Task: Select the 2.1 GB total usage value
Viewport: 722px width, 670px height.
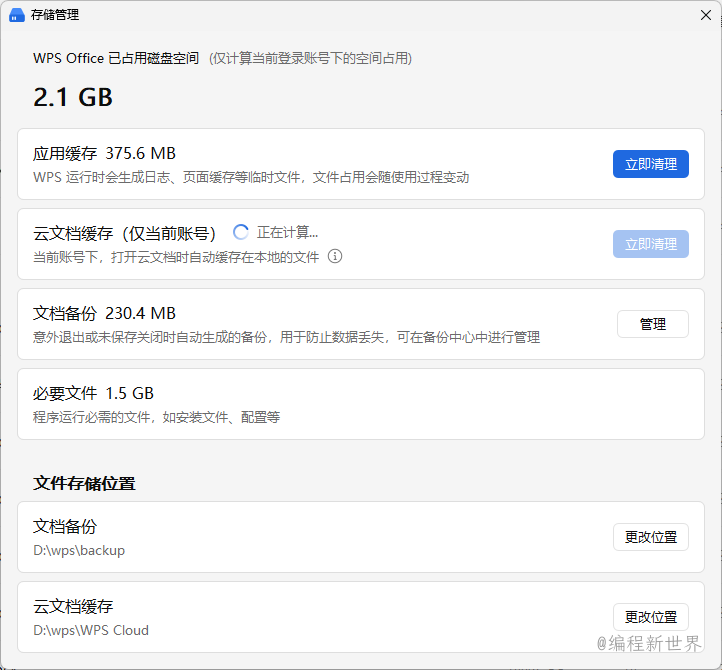Action: [x=73, y=97]
